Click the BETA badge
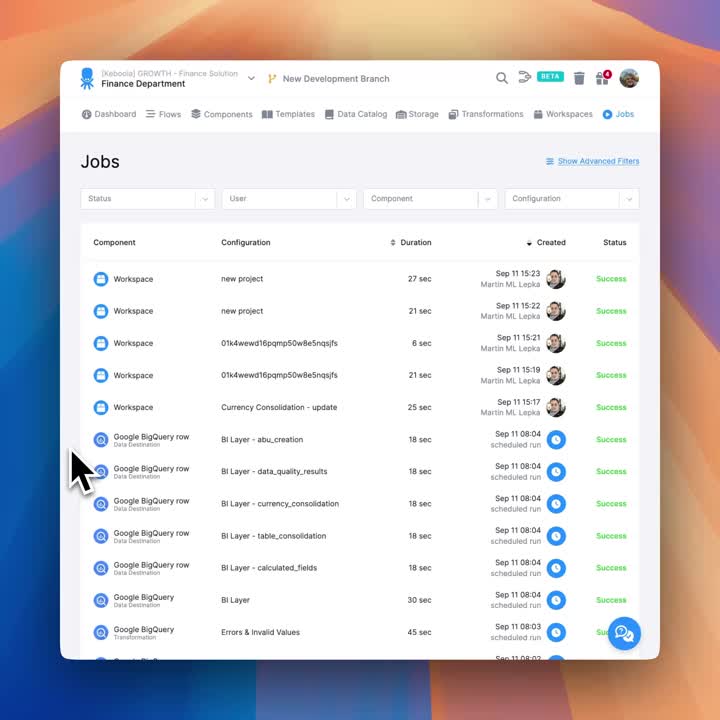720x720 pixels. (550, 76)
